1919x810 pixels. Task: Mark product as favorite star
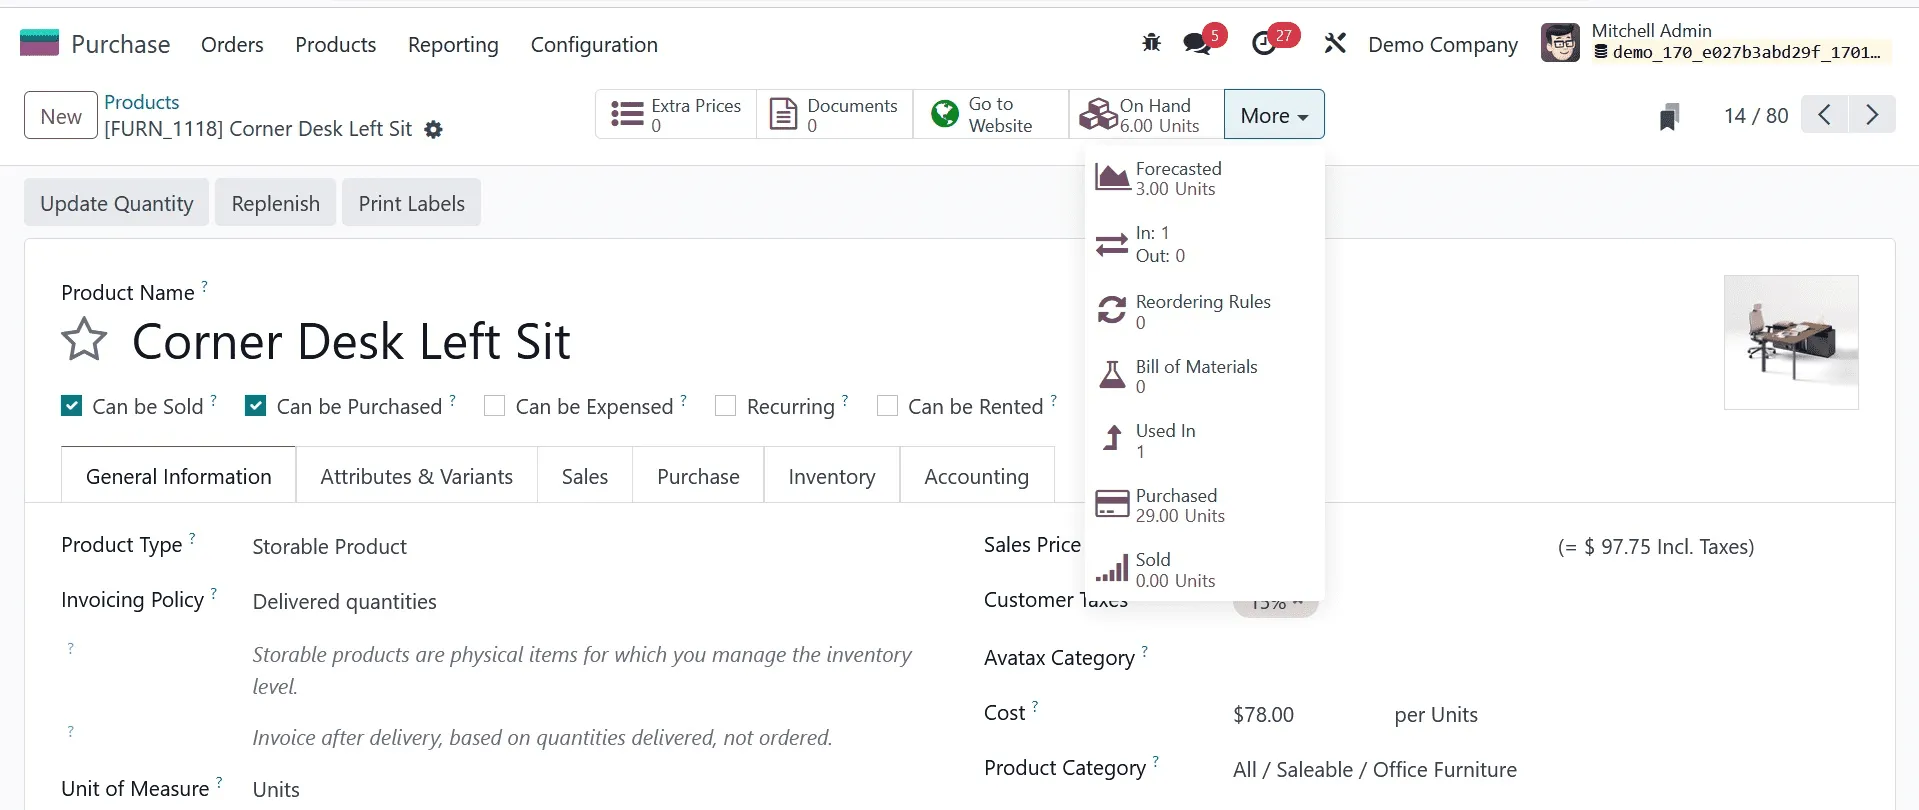pos(84,339)
